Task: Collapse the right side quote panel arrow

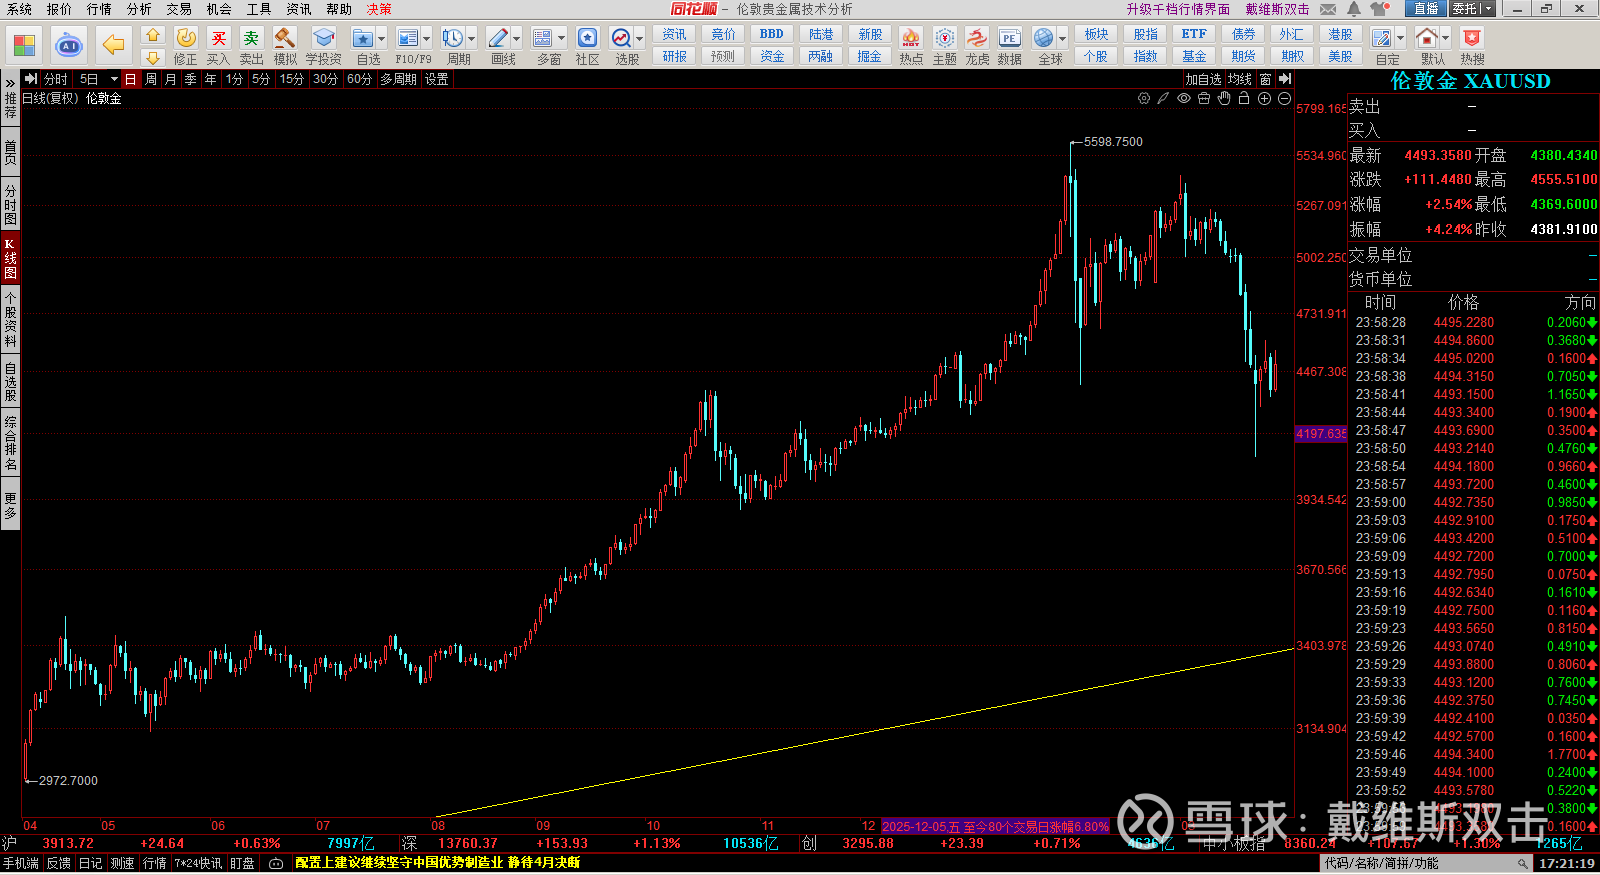Action: 1286,79
